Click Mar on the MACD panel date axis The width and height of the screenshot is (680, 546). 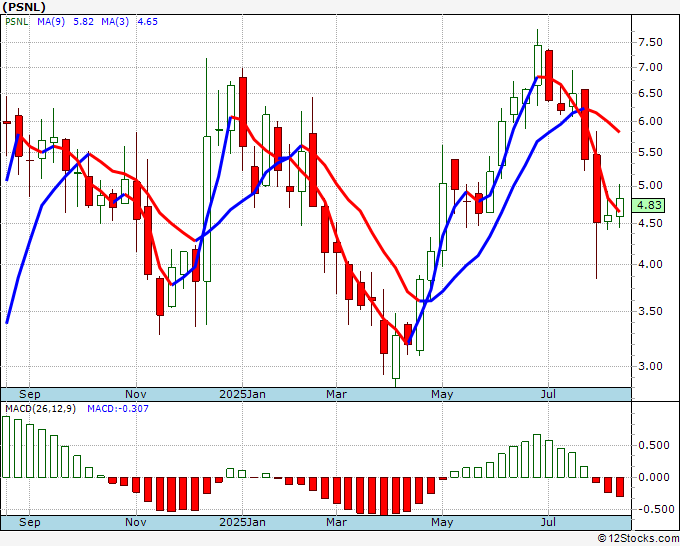(337, 523)
